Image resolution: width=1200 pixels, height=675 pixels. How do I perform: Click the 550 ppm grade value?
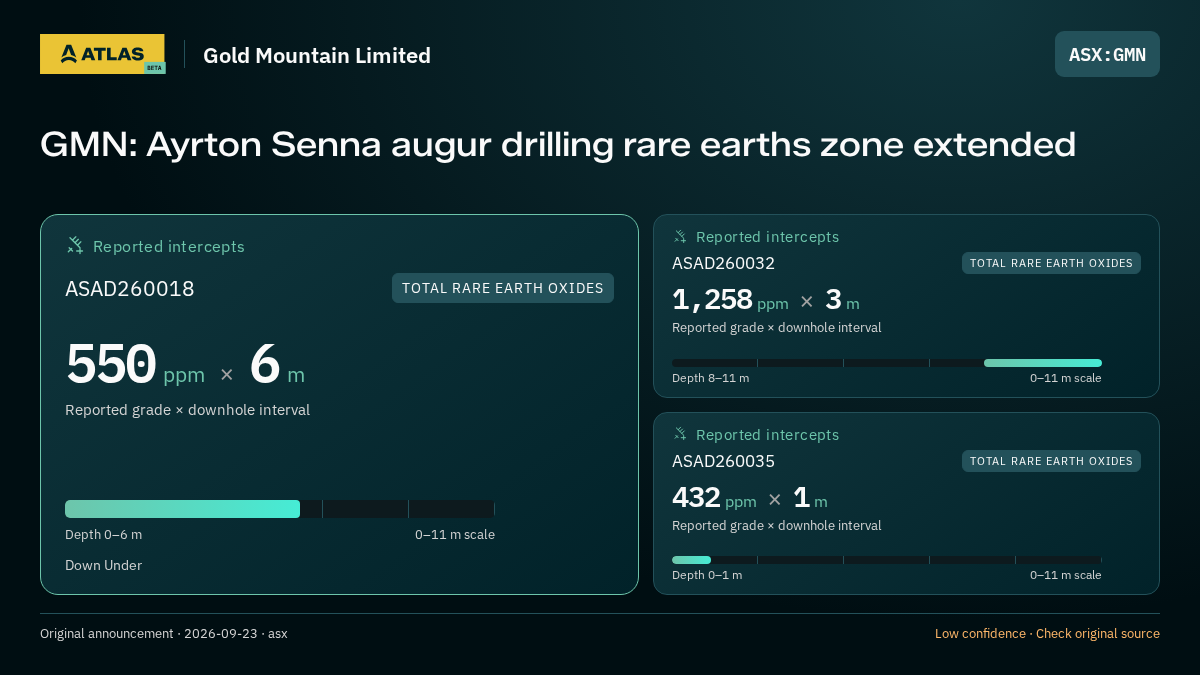(x=135, y=365)
